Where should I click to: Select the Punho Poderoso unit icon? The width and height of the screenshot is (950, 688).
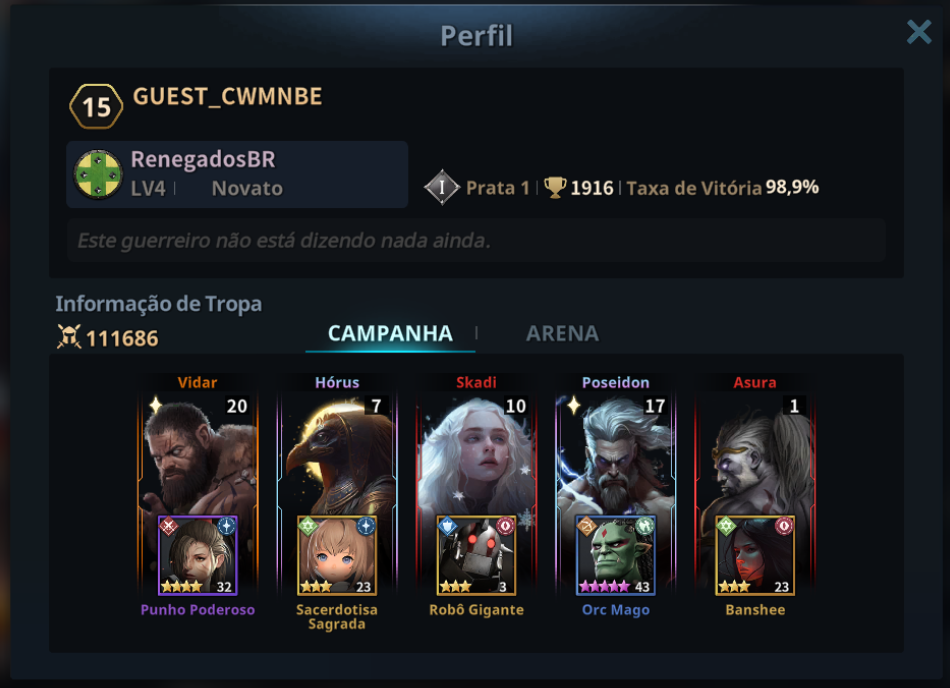198,555
